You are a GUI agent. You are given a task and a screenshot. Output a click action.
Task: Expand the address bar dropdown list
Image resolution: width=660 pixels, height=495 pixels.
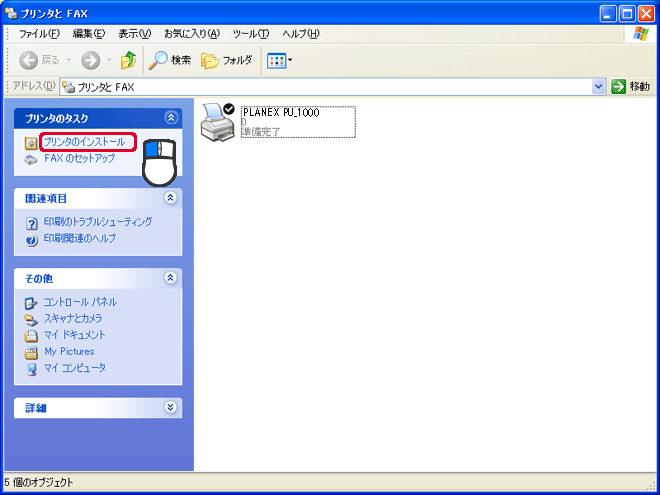click(598, 87)
